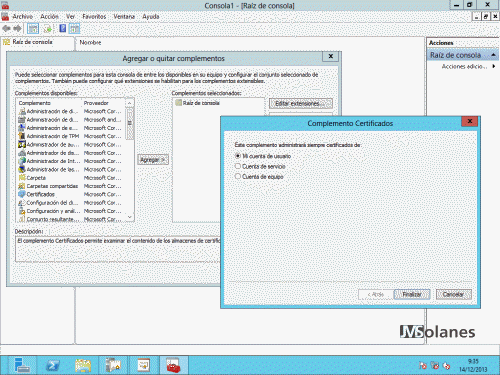This screenshot has height=375, width=500.
Task: Click the back arrow toolbar icon
Action: point(6,29)
